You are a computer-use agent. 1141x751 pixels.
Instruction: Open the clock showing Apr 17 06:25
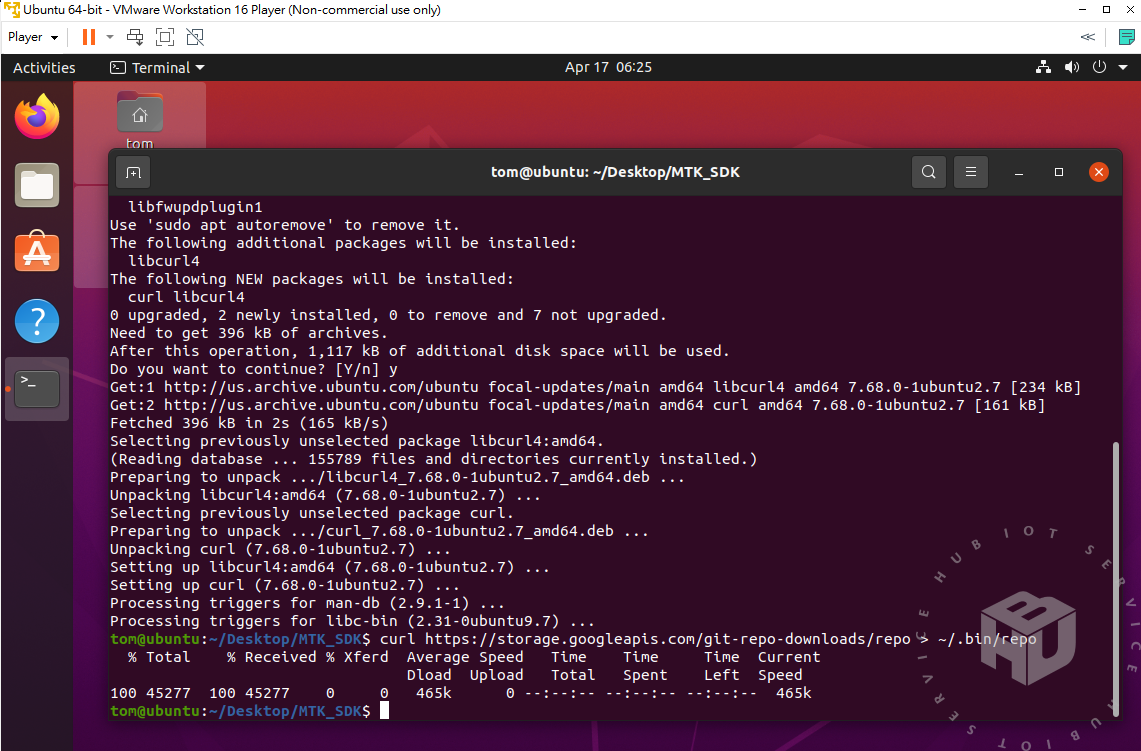tap(608, 67)
